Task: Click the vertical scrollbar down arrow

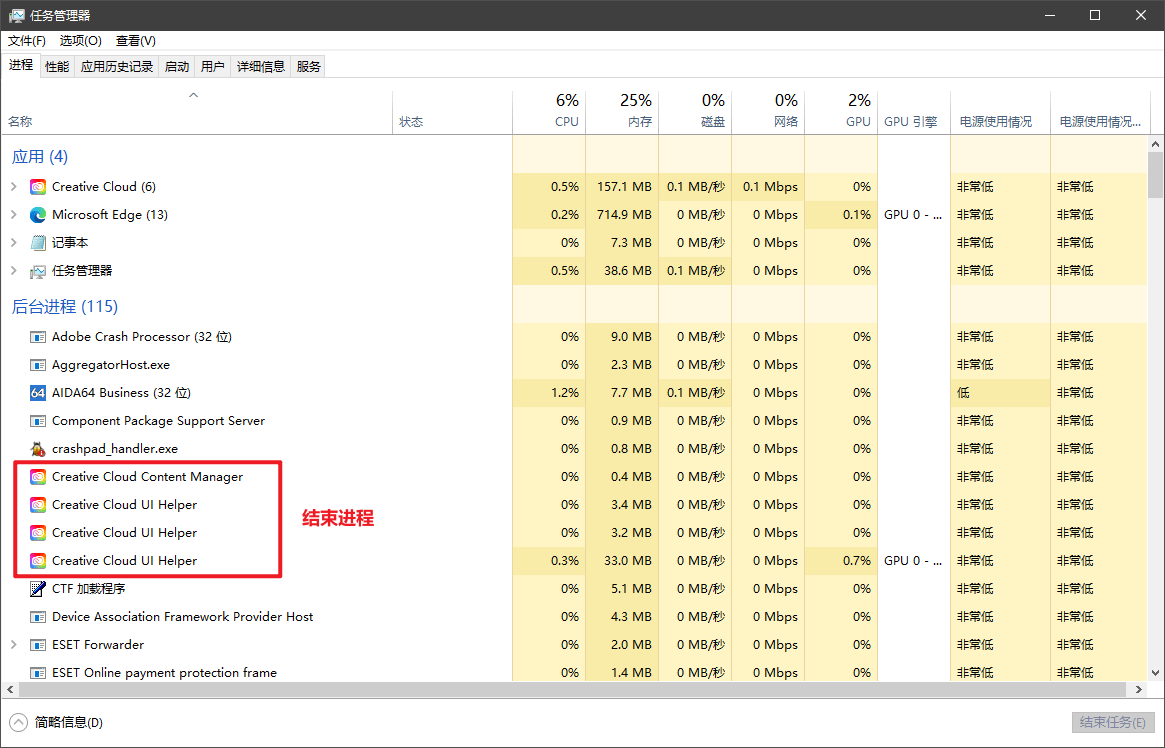Action: [x=1155, y=673]
